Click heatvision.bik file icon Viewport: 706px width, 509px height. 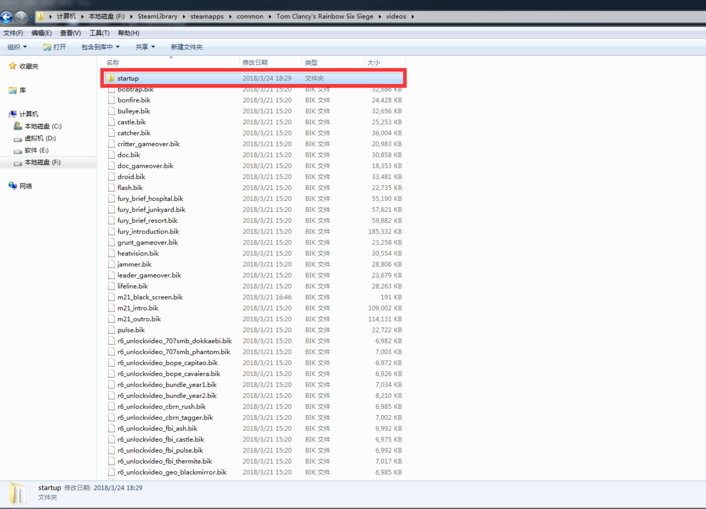tap(111, 253)
